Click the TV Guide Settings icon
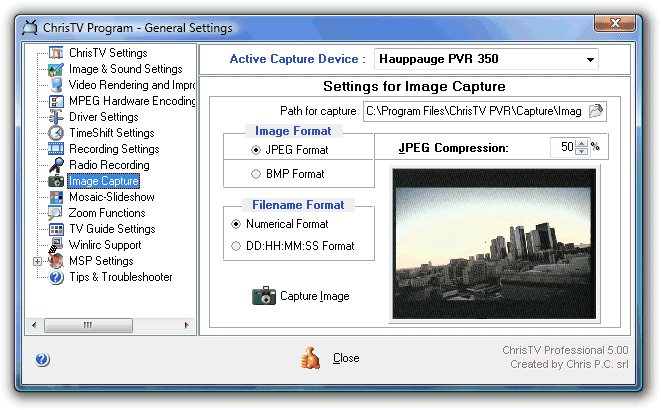This screenshot has height=410, width=661. (56, 229)
